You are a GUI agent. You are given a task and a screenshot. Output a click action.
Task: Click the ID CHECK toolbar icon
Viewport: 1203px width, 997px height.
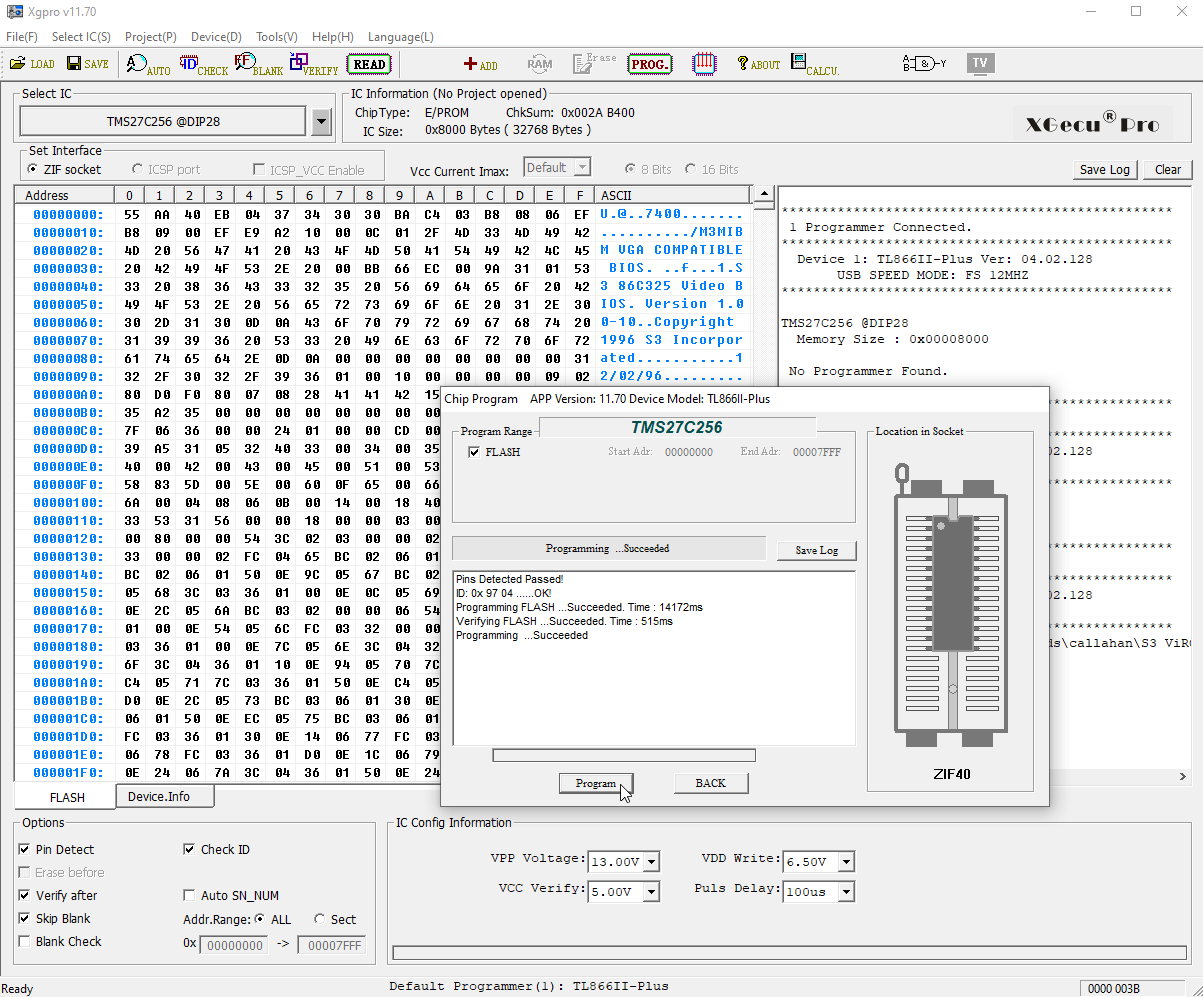coord(204,64)
